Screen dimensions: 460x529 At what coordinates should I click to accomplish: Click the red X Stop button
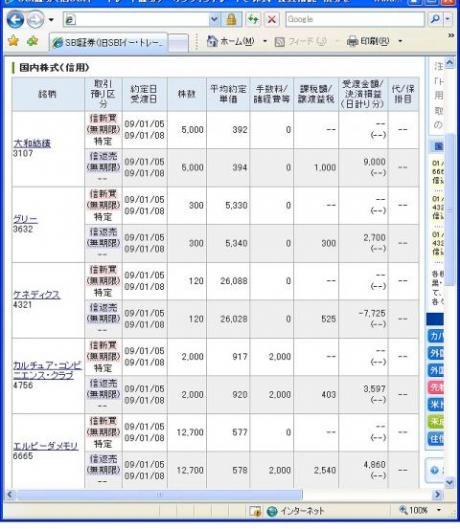tap(271, 20)
